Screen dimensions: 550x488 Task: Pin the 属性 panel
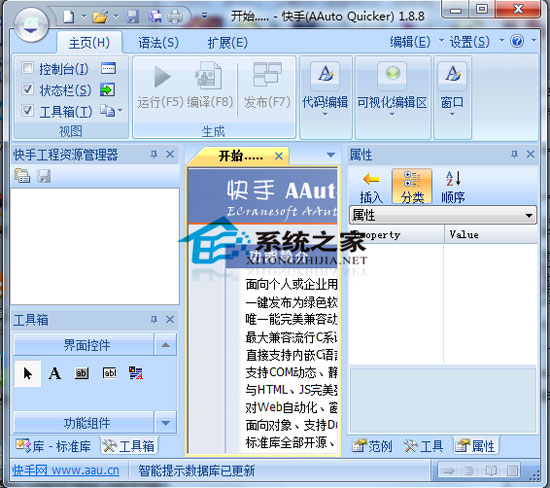514,154
